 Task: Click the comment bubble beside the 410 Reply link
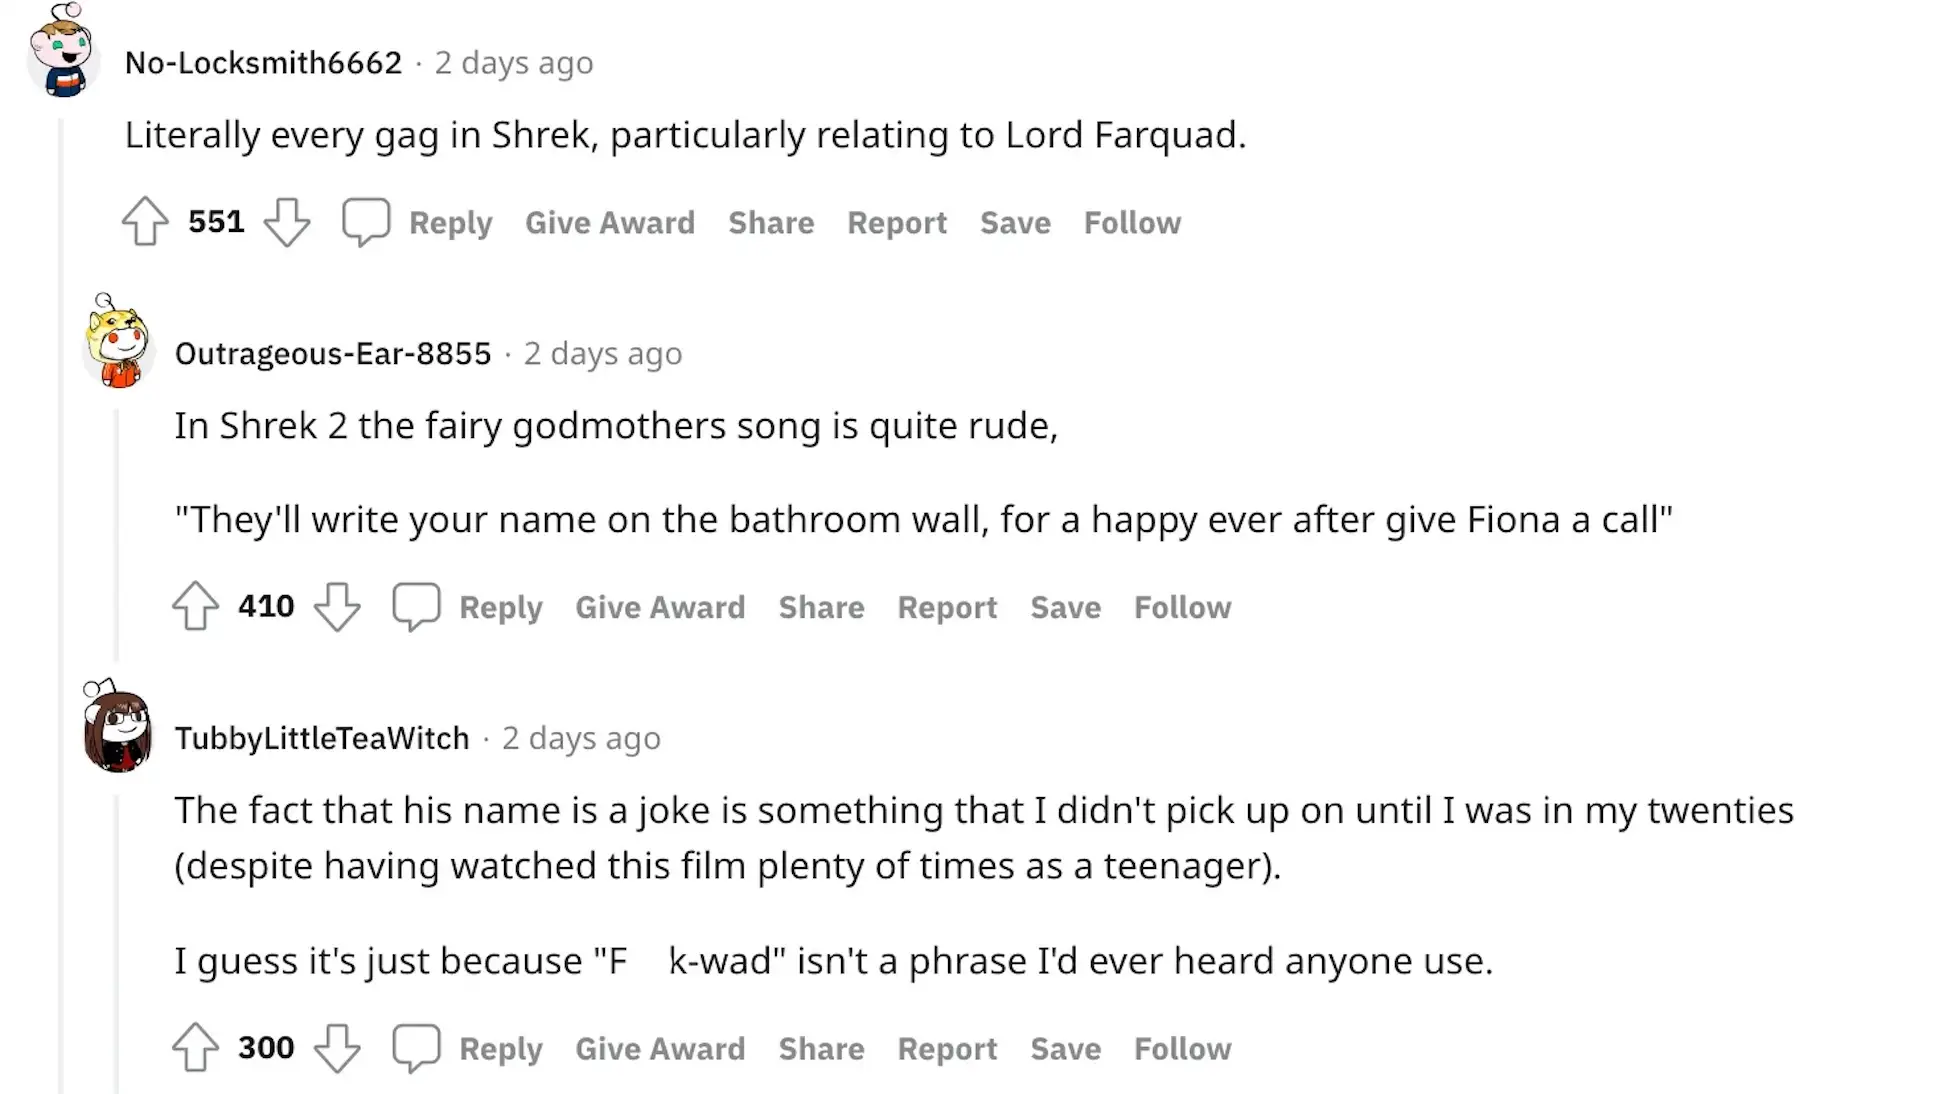pyautogui.click(x=416, y=606)
